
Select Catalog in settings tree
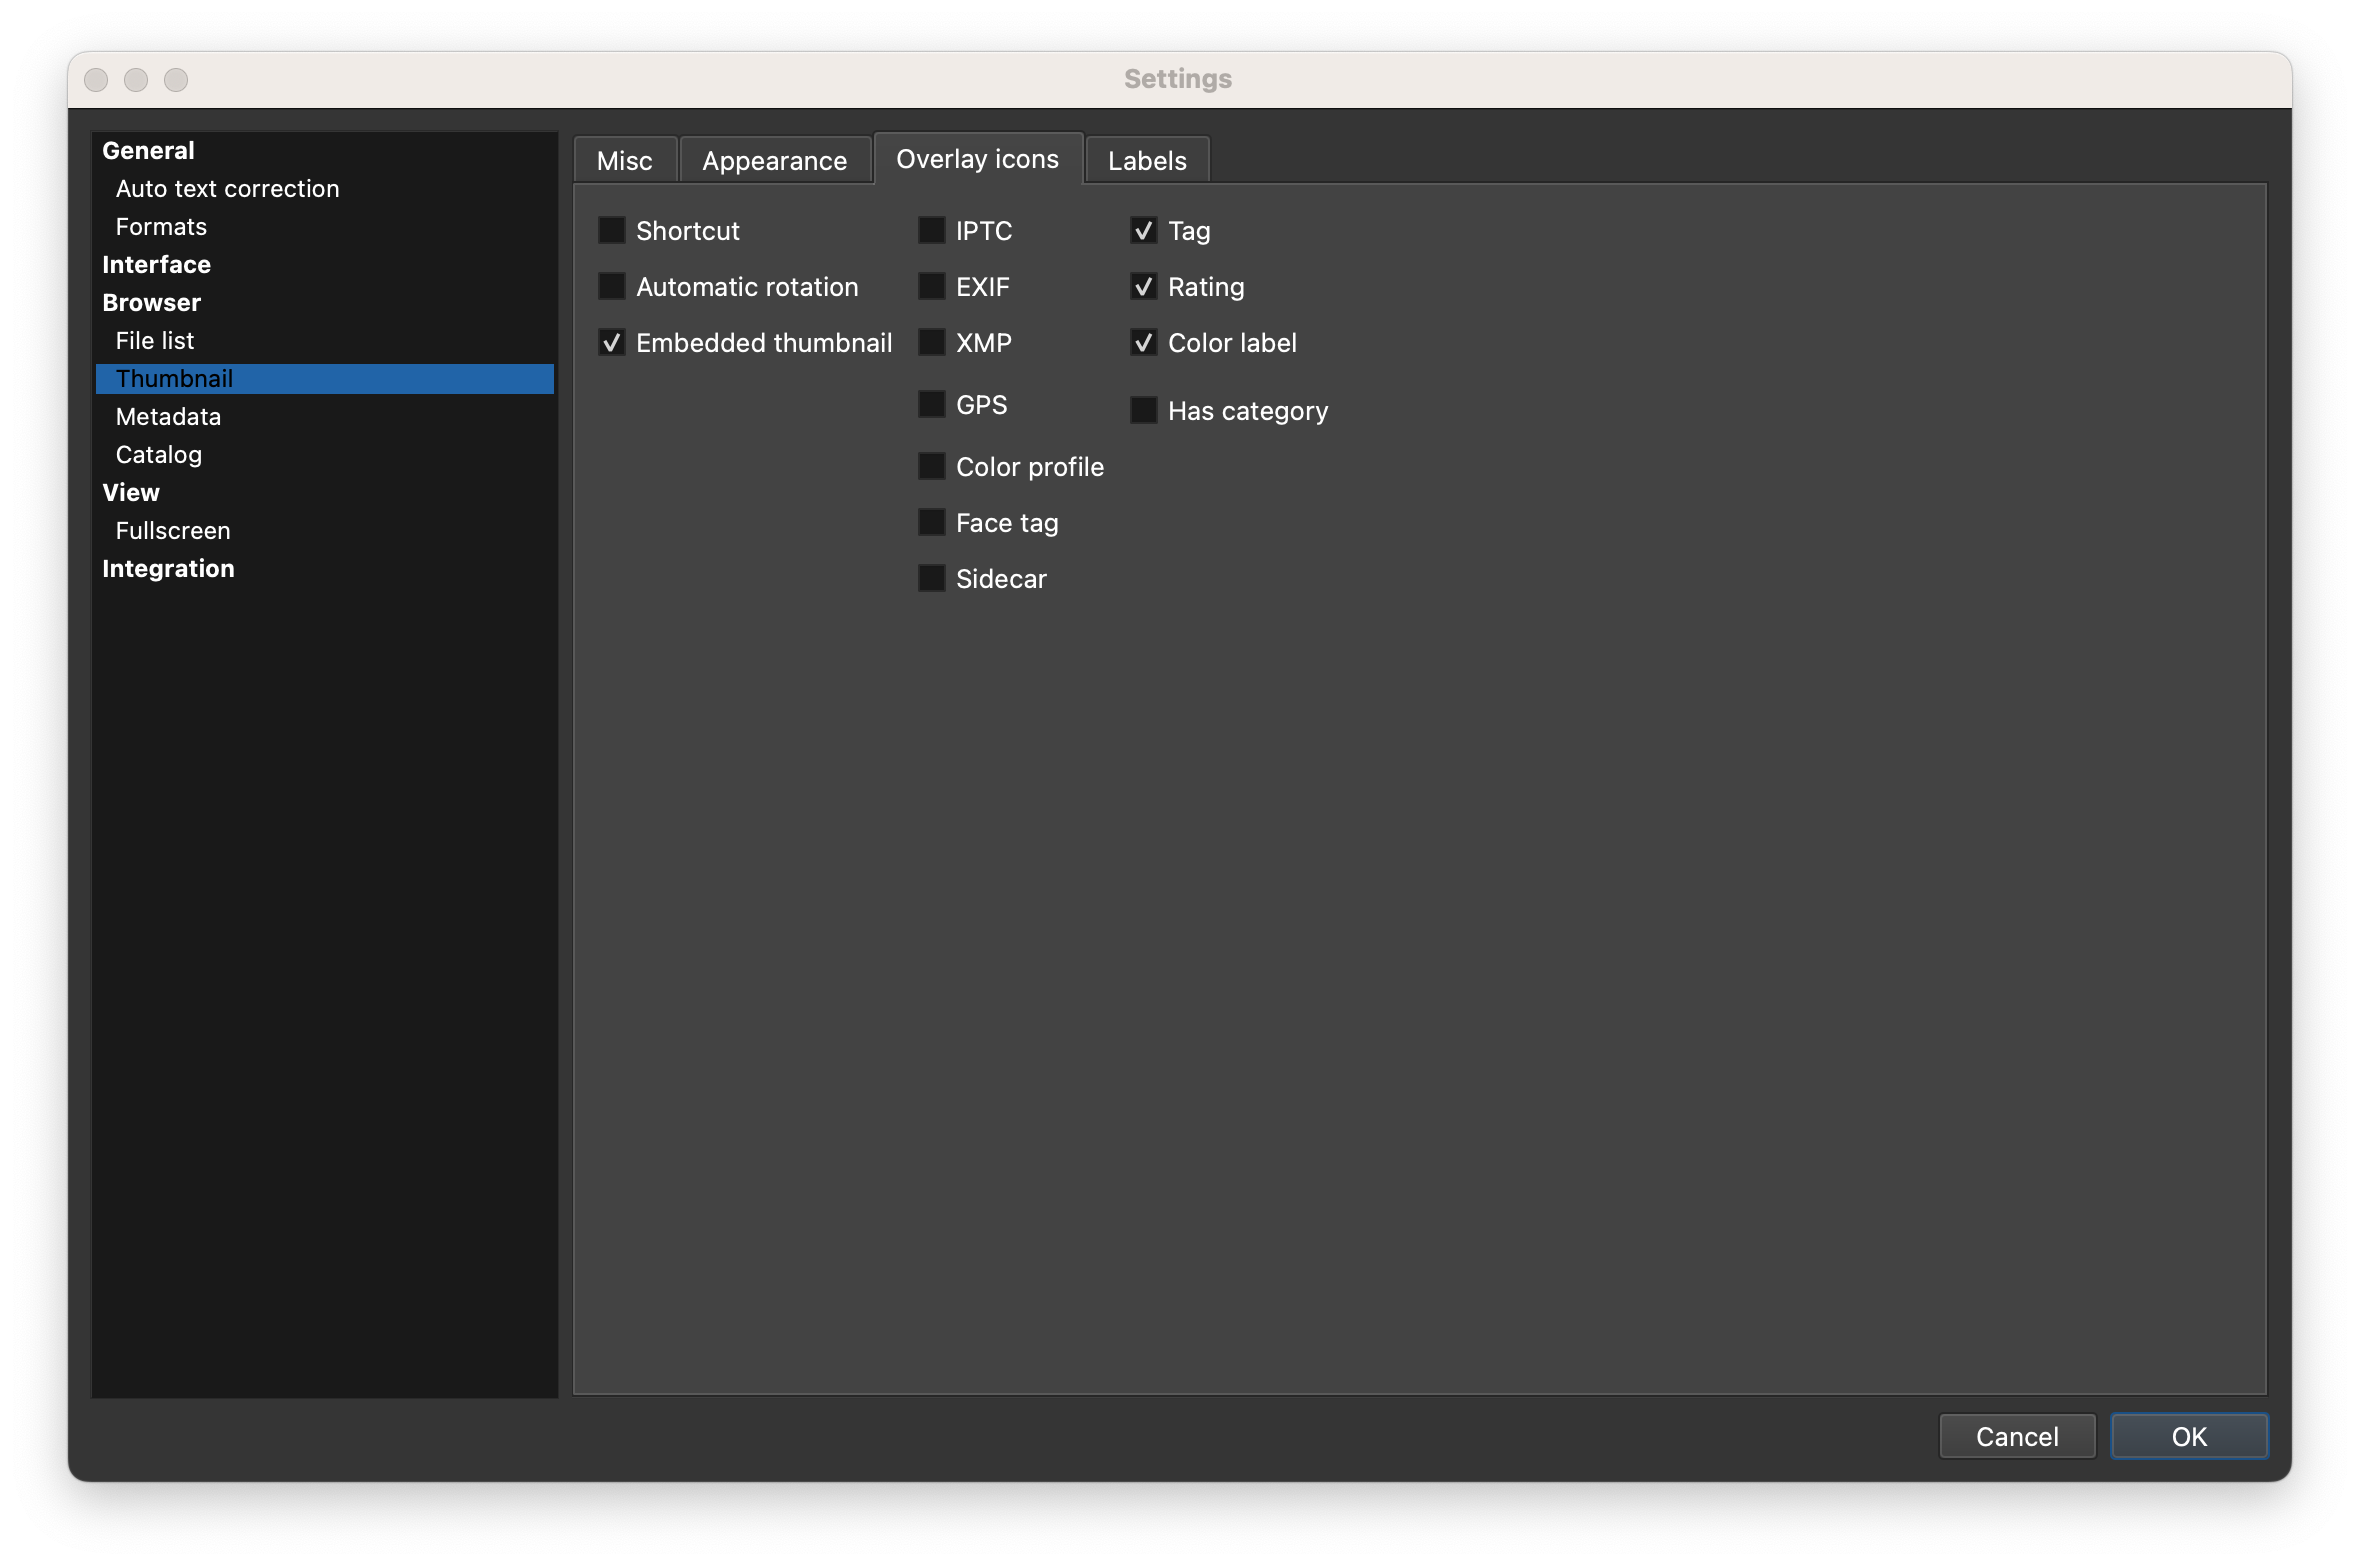(x=158, y=455)
